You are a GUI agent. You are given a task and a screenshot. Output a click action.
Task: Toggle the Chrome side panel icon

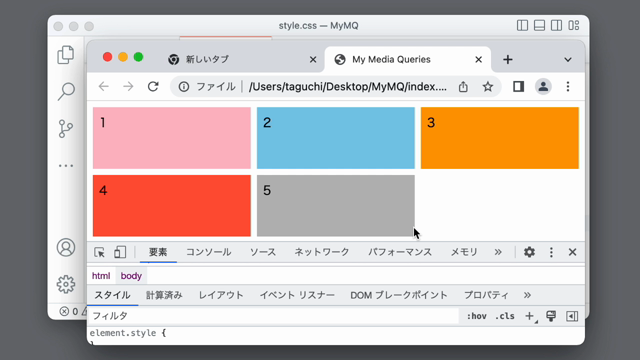(x=518, y=87)
